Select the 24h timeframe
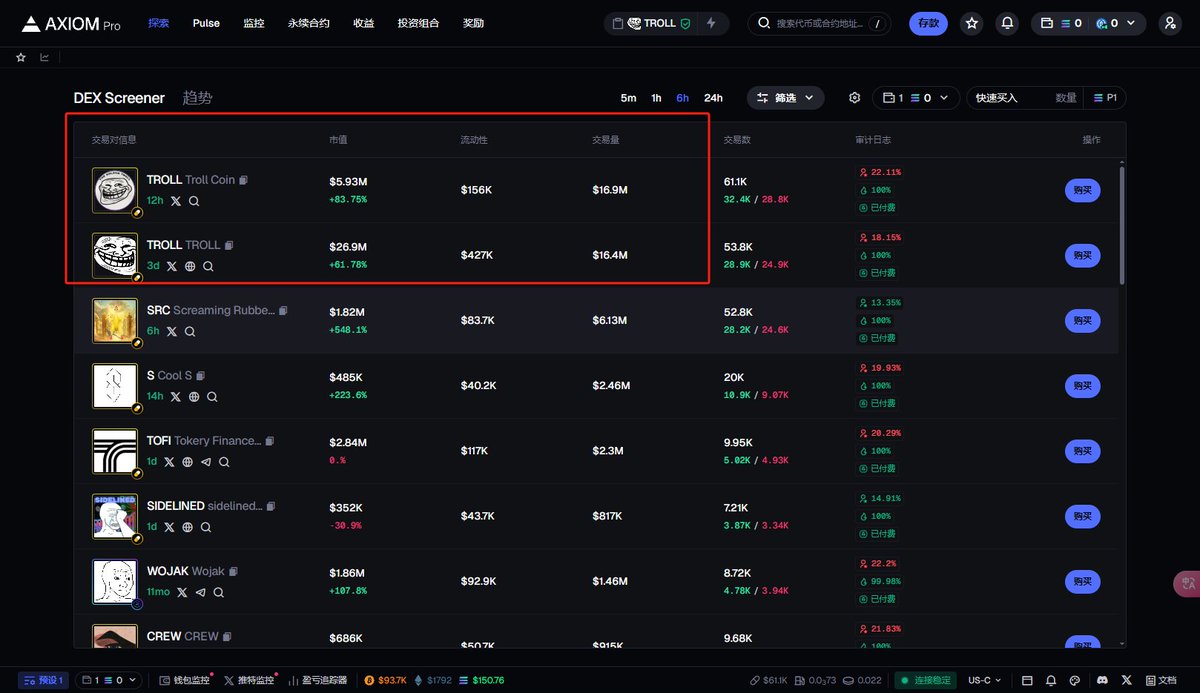The image size is (1200, 693). [713, 98]
